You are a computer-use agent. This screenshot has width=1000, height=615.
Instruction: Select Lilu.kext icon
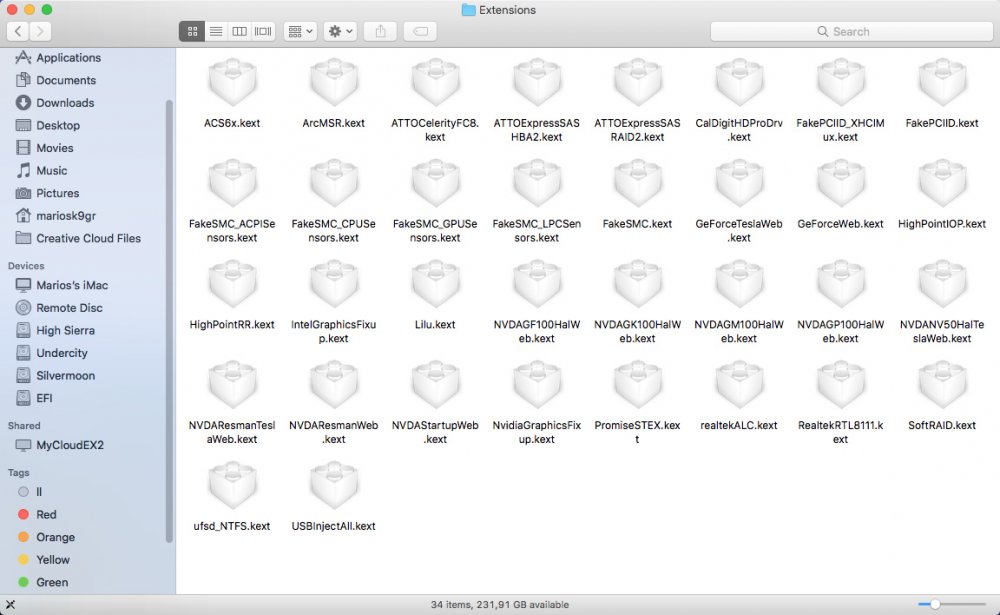435,285
